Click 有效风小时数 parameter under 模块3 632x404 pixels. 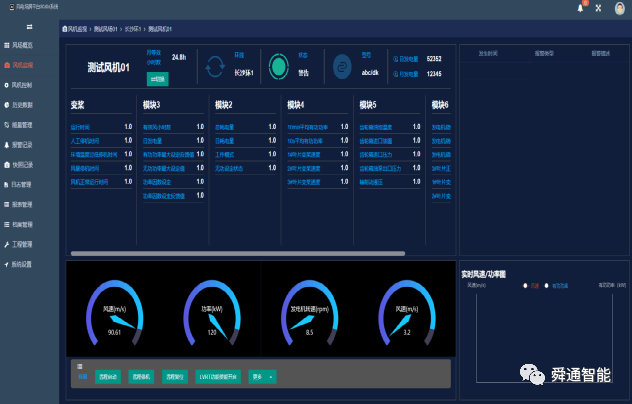[x=157, y=127]
